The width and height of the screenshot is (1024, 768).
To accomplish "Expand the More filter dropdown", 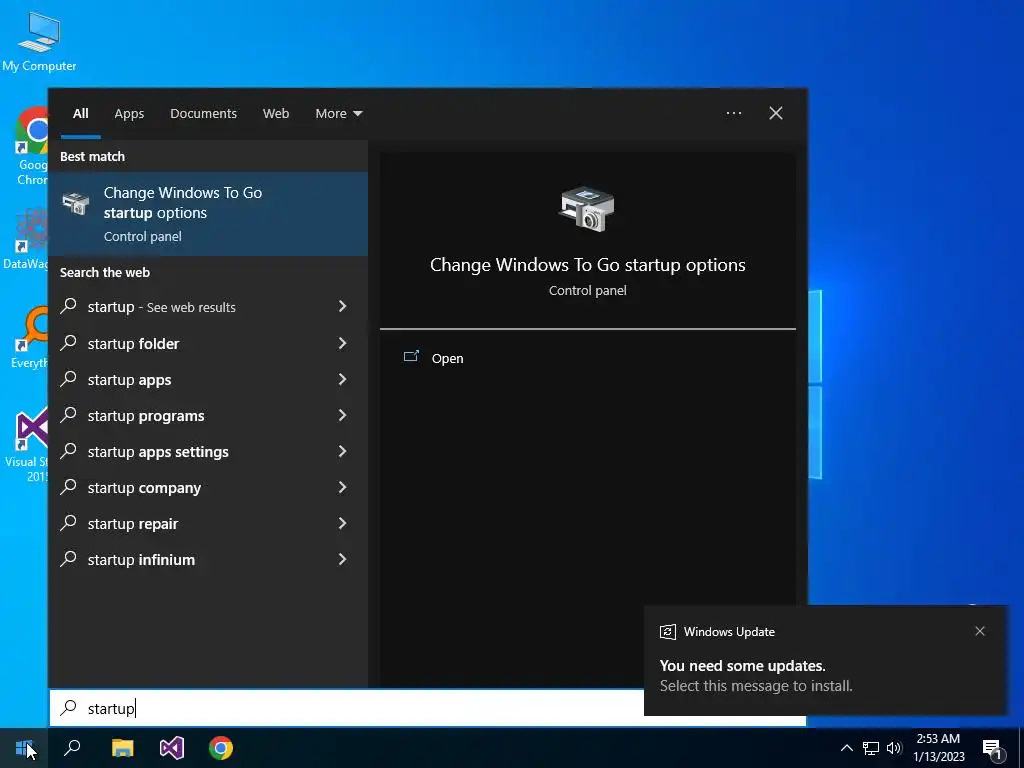I will (338, 114).
